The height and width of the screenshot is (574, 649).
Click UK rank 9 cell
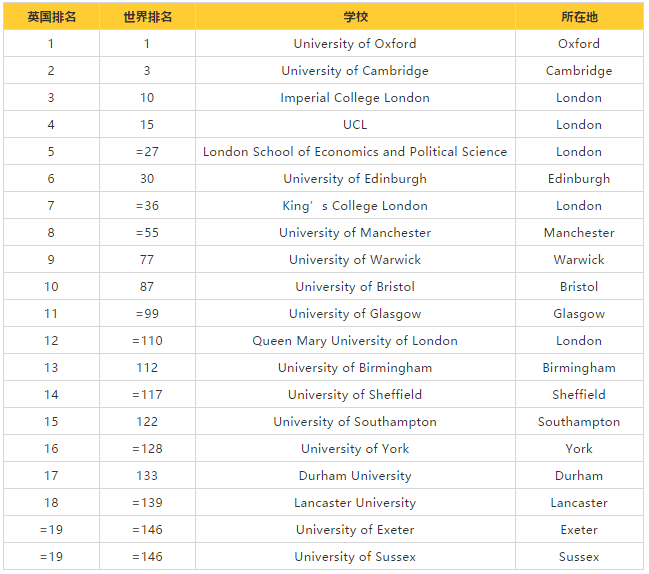(51, 259)
